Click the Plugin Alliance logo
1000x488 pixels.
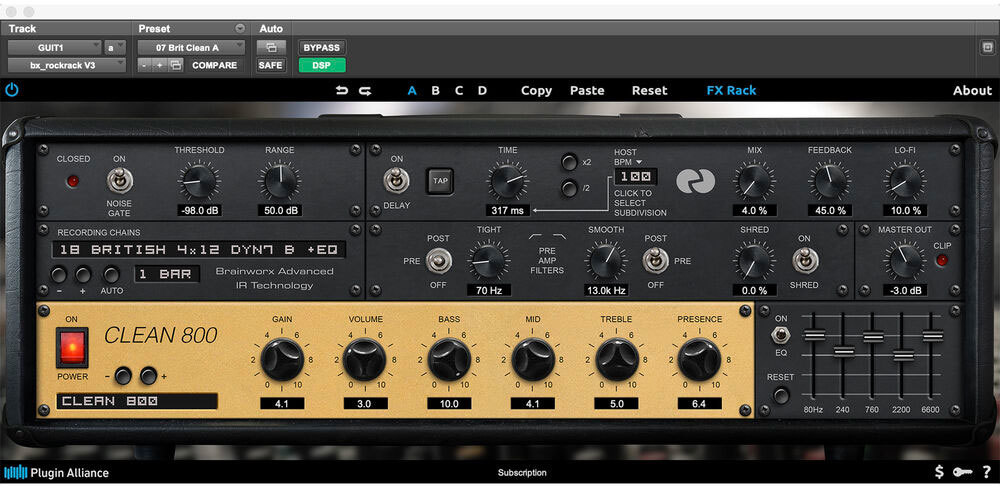pyautogui.click(x=57, y=472)
